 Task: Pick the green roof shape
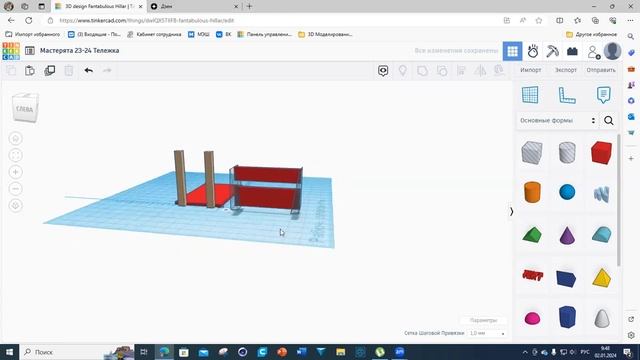coord(532,235)
